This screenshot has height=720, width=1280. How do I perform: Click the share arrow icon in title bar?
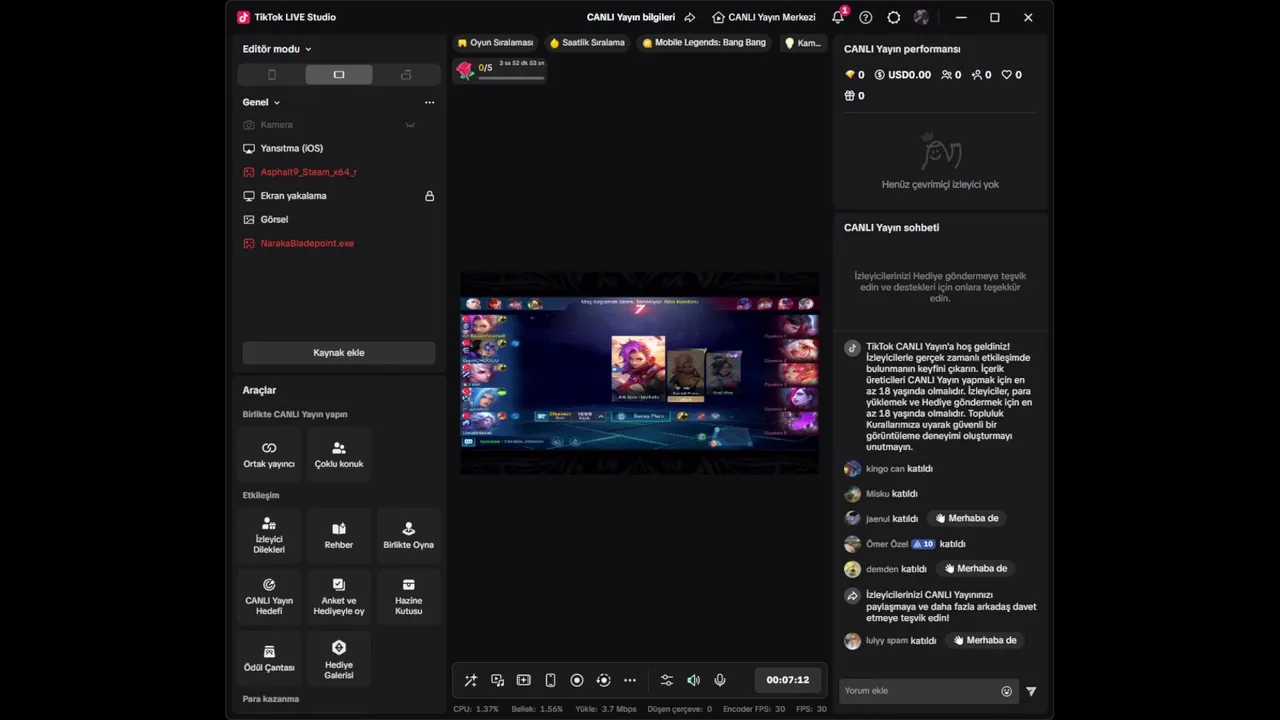point(690,17)
